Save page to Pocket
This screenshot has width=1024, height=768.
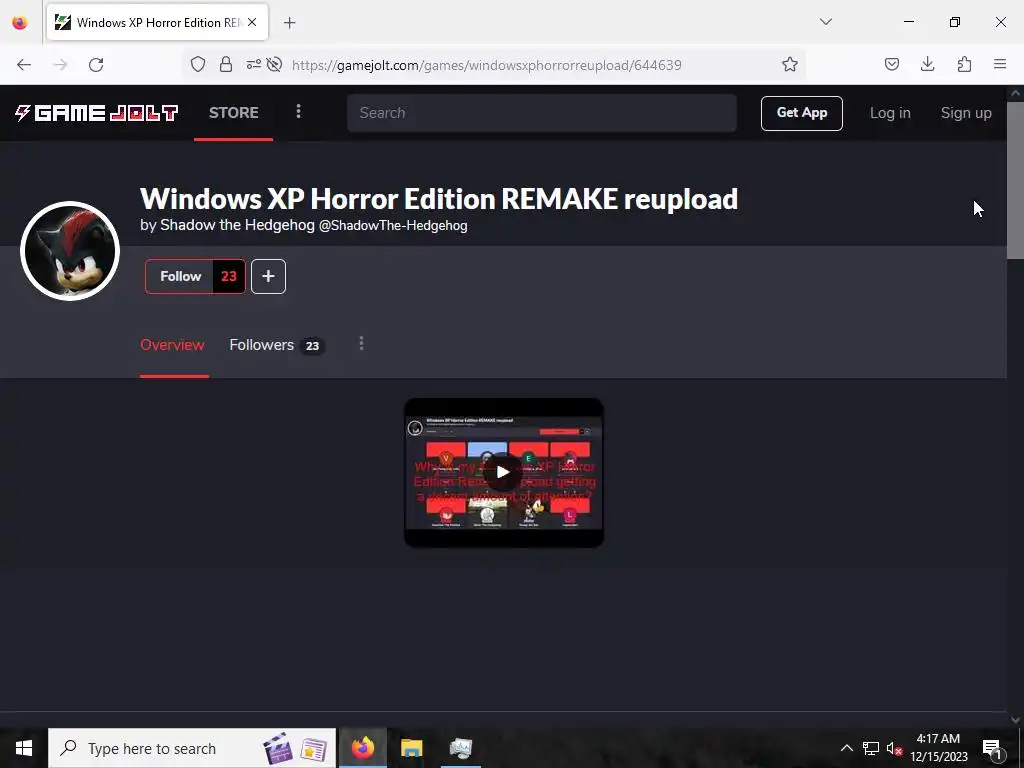pyautogui.click(x=891, y=64)
